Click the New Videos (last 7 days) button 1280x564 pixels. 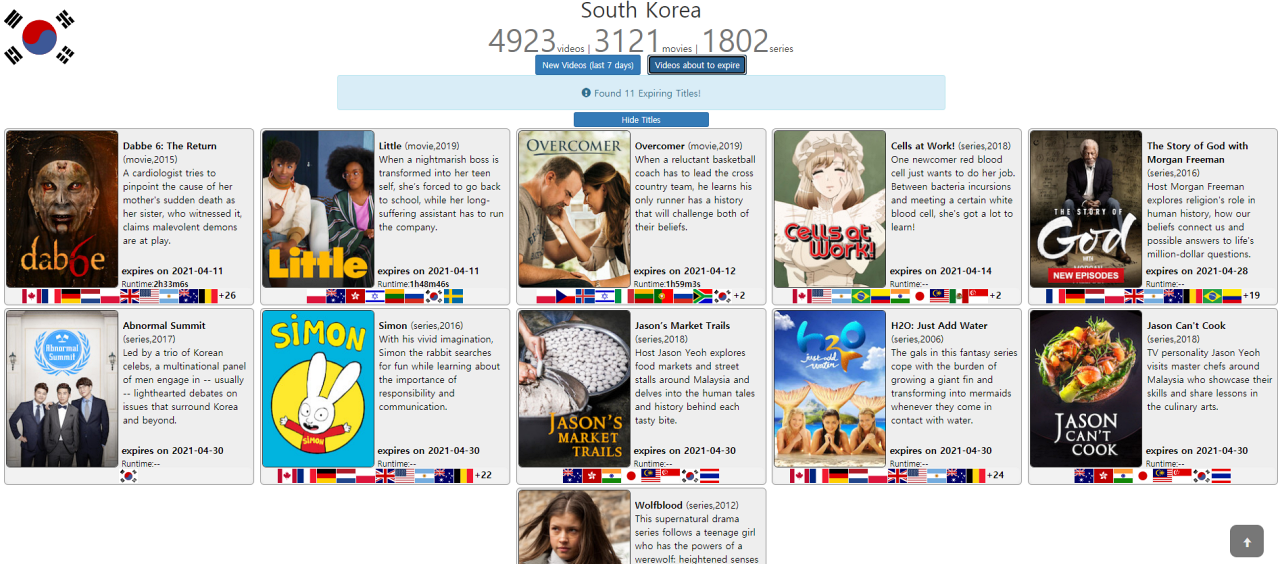[x=588, y=66]
